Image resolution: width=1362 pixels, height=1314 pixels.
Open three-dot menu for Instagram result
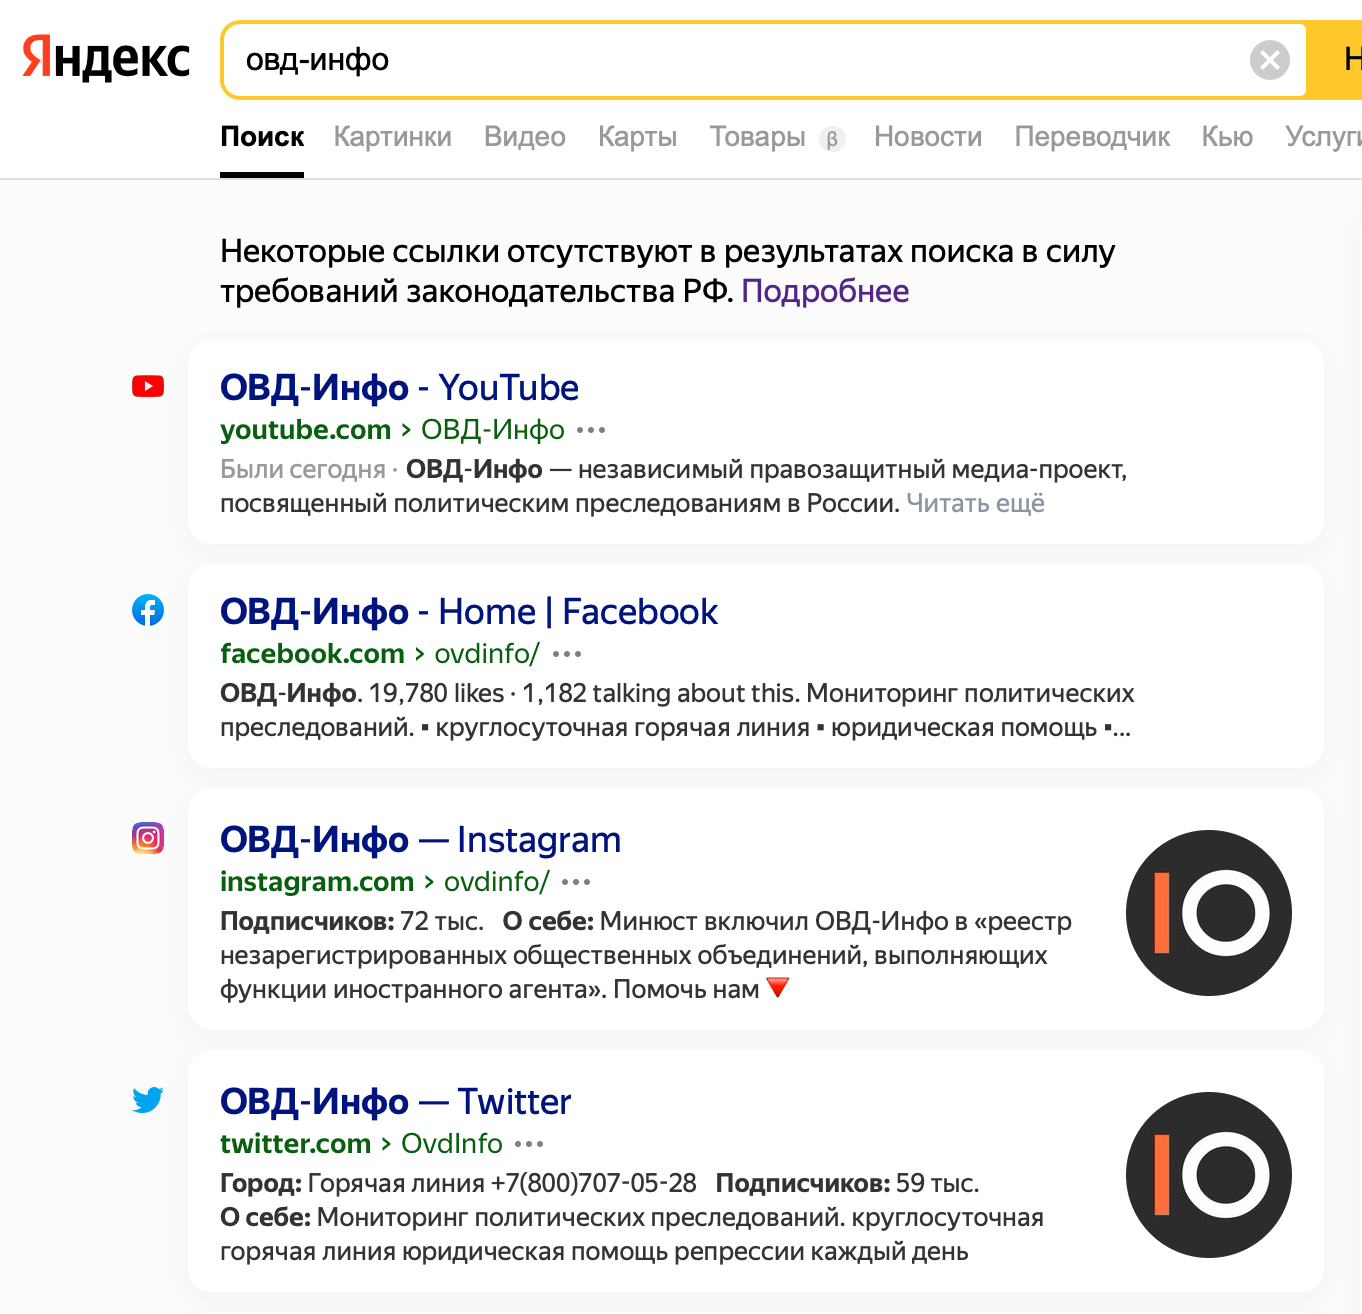pyautogui.click(x=576, y=882)
